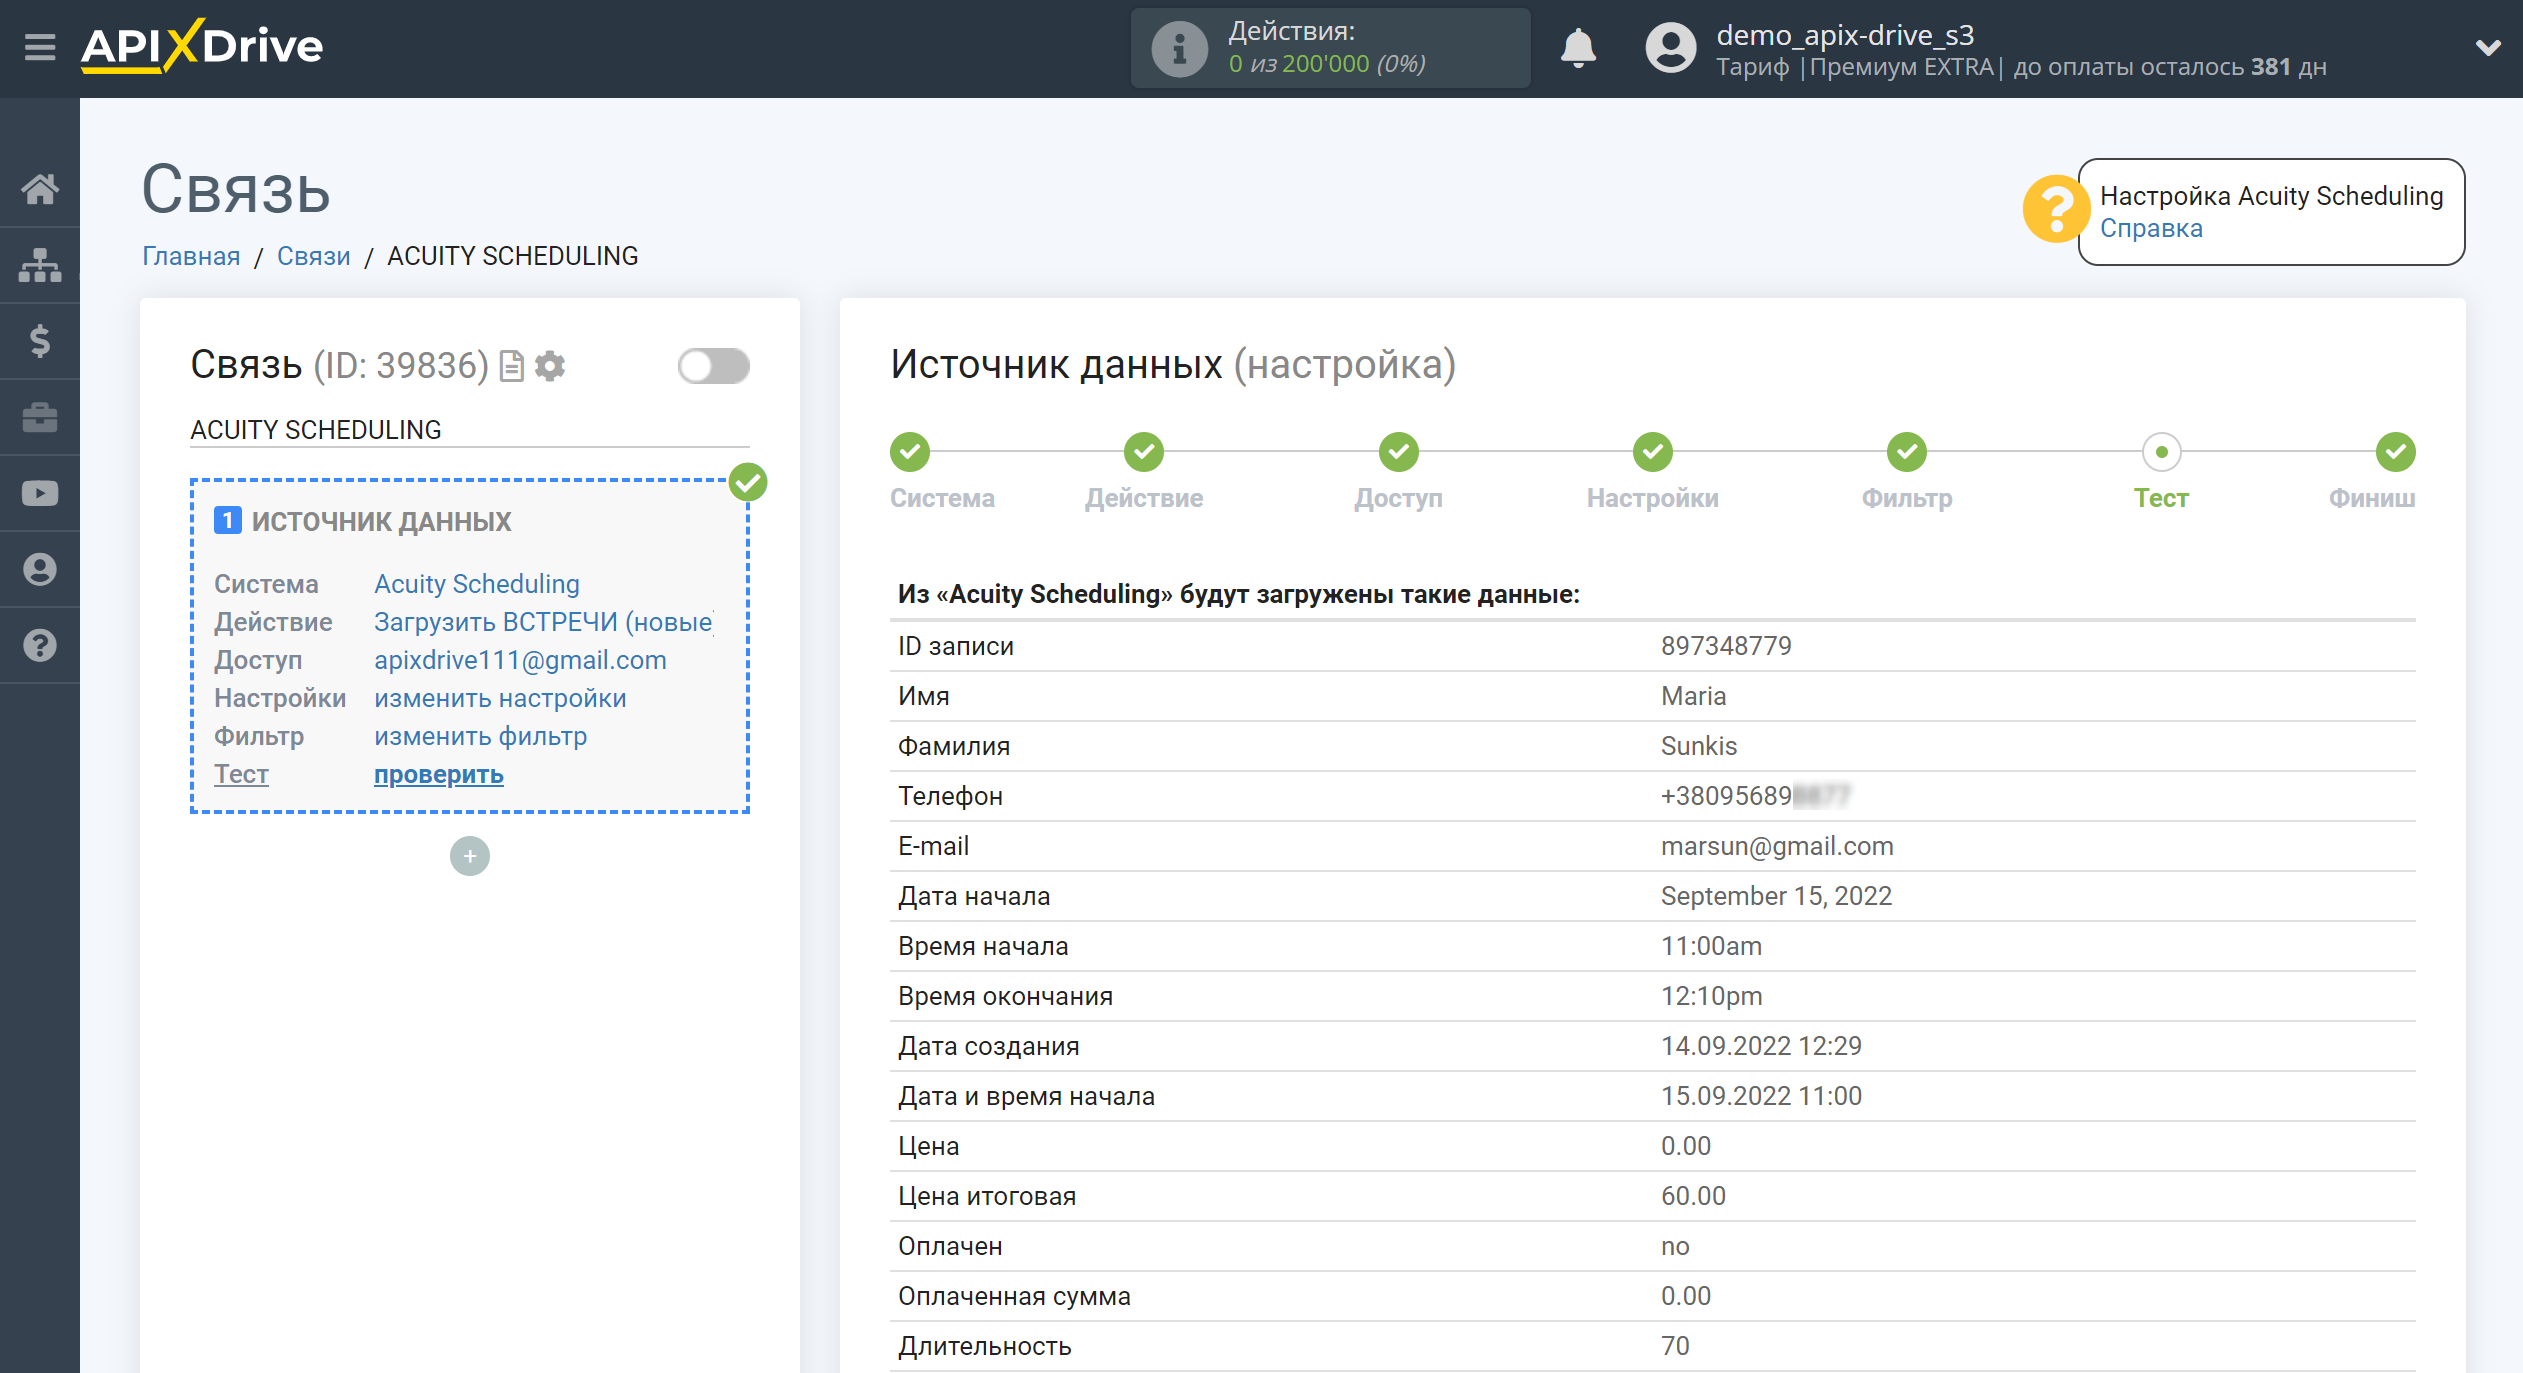Click the creation date 14.09.2022 12:29

pyautogui.click(x=1761, y=1046)
